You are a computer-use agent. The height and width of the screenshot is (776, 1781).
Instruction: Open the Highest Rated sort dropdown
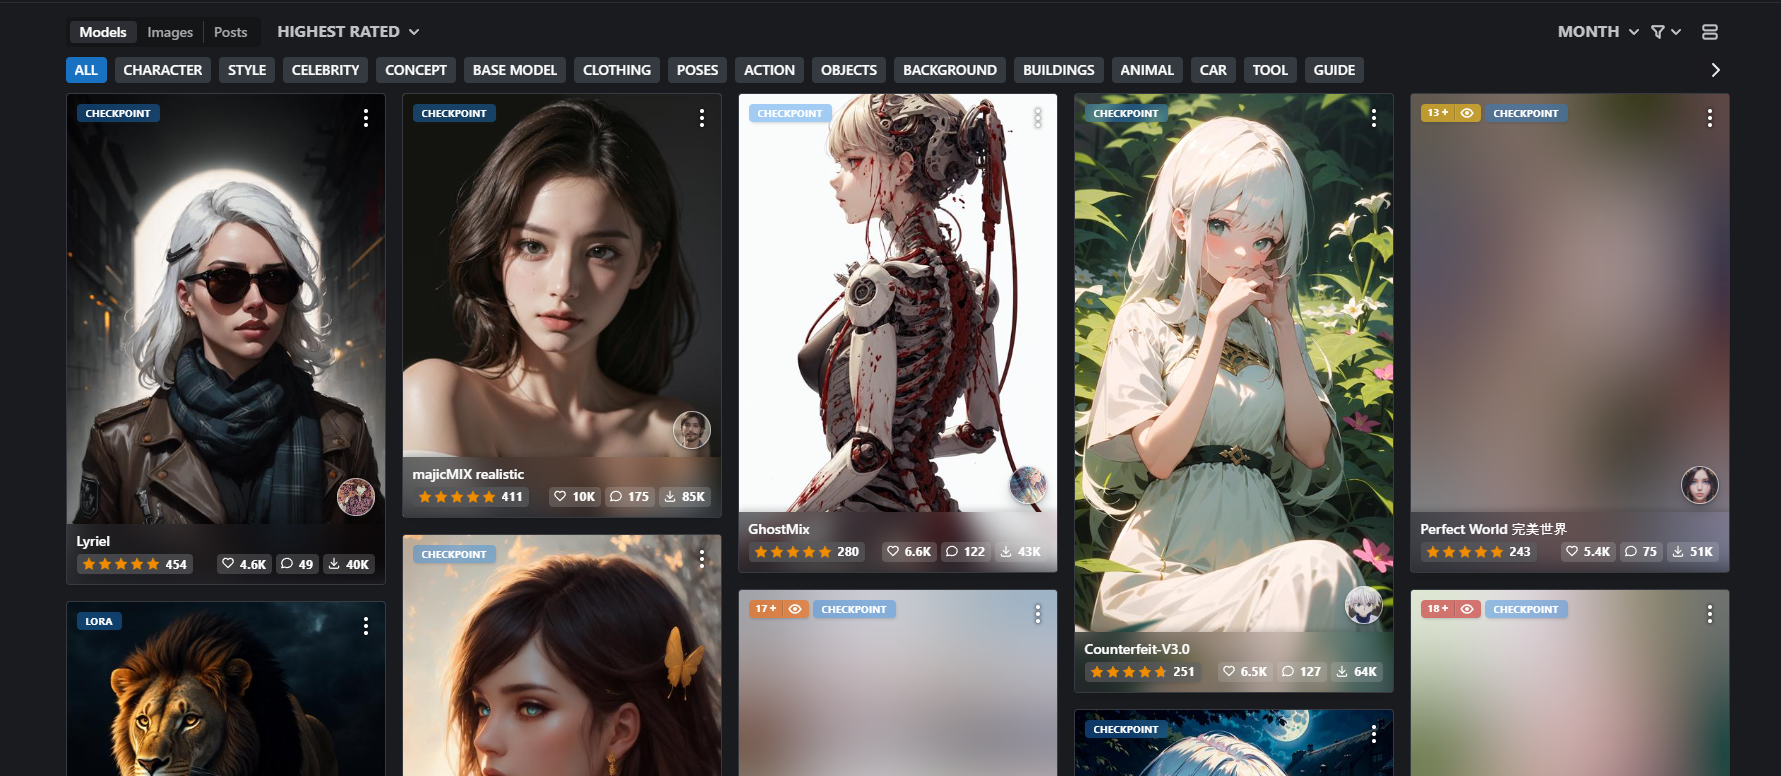click(x=348, y=32)
